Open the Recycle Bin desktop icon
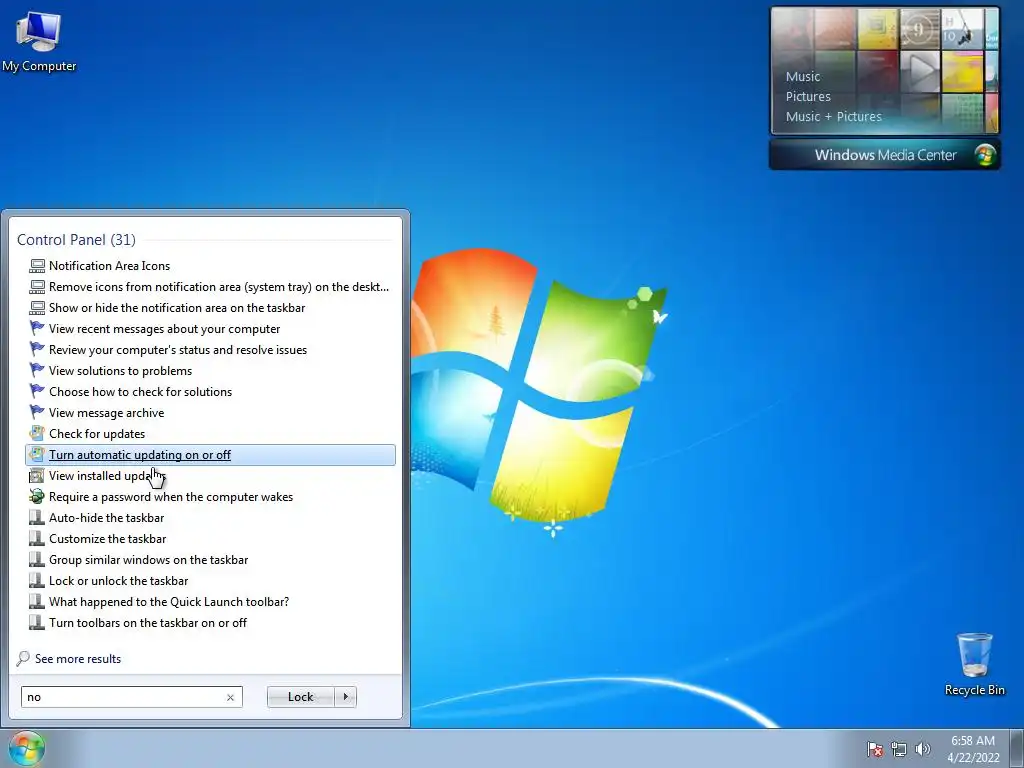 coord(974,664)
